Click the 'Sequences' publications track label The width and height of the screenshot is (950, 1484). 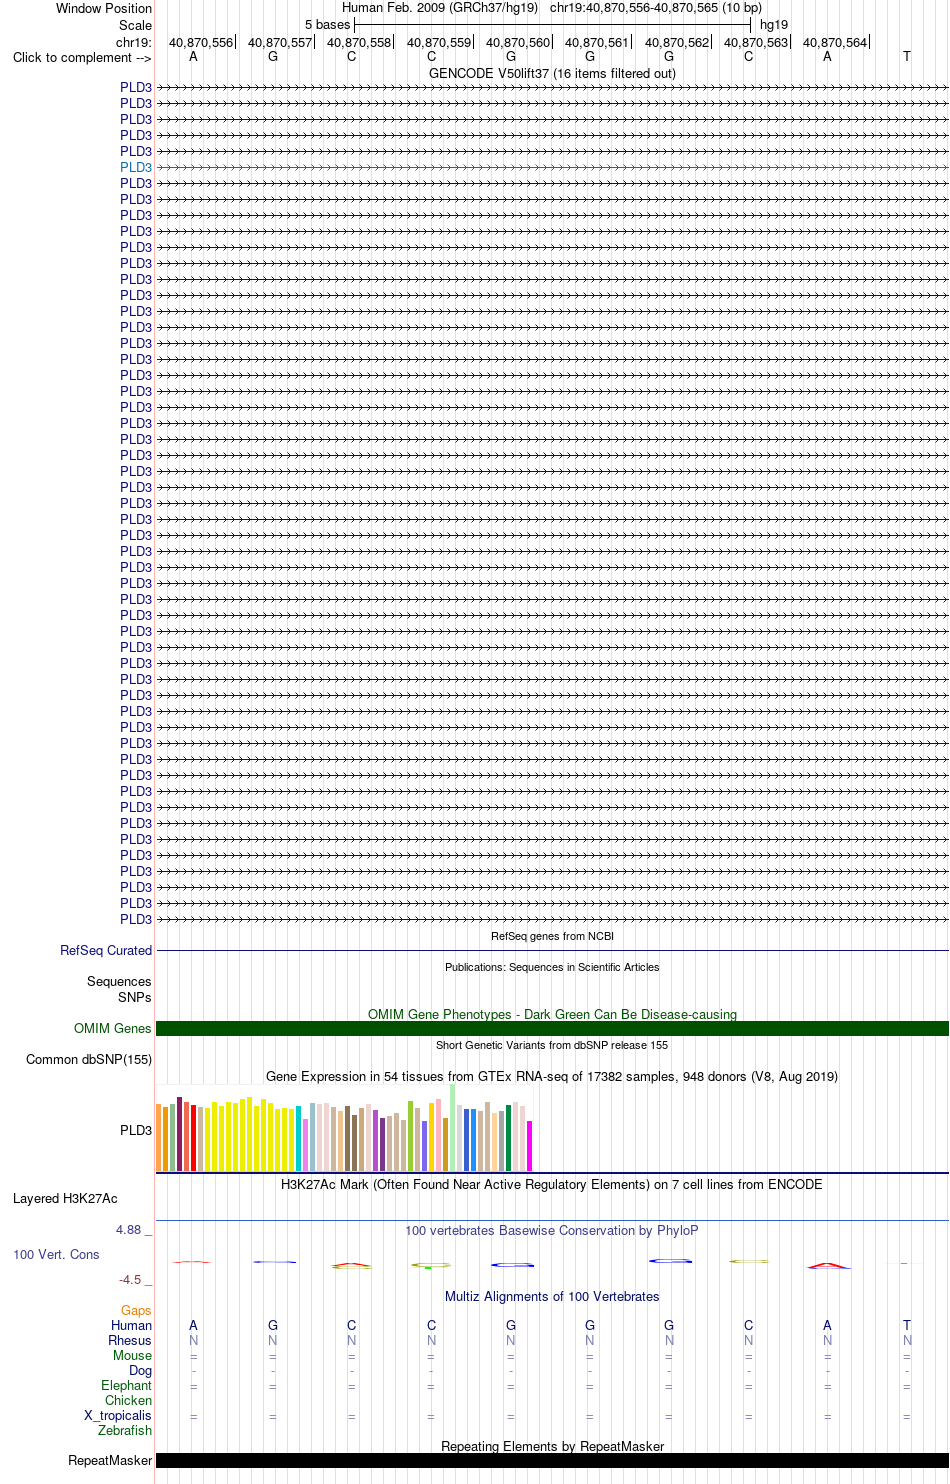click(119, 982)
